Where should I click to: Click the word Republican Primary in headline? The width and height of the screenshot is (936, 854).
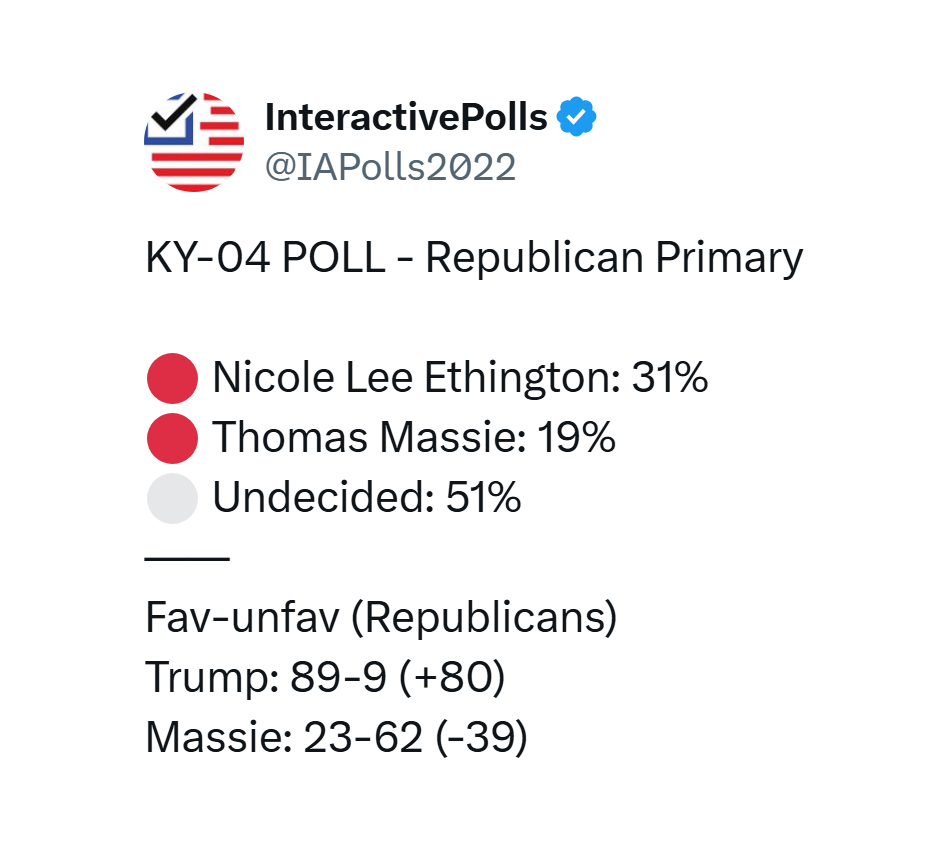[614, 259]
